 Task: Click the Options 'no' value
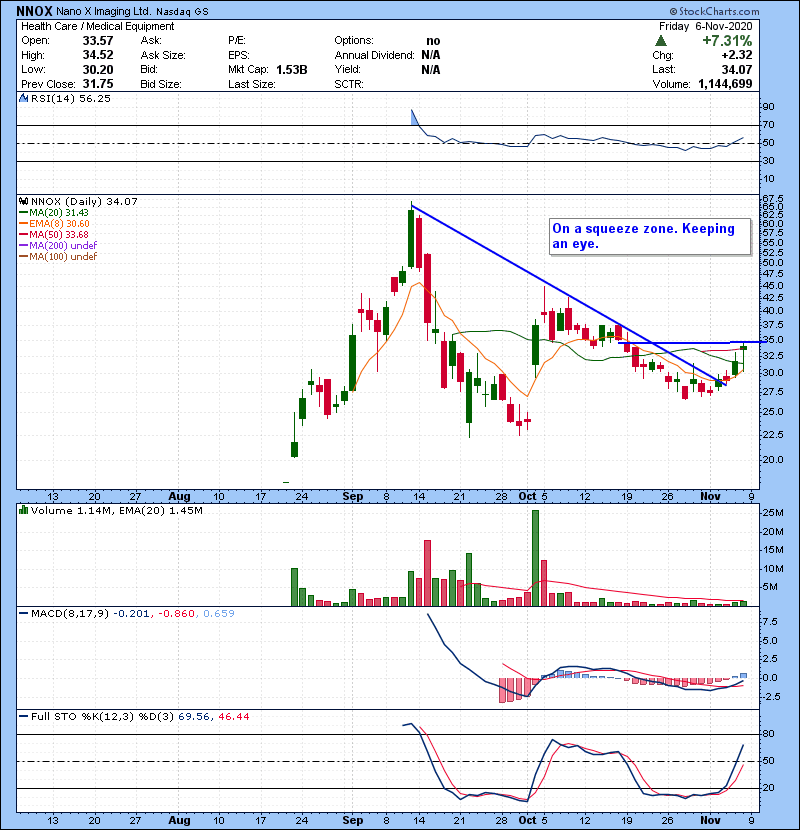433,41
